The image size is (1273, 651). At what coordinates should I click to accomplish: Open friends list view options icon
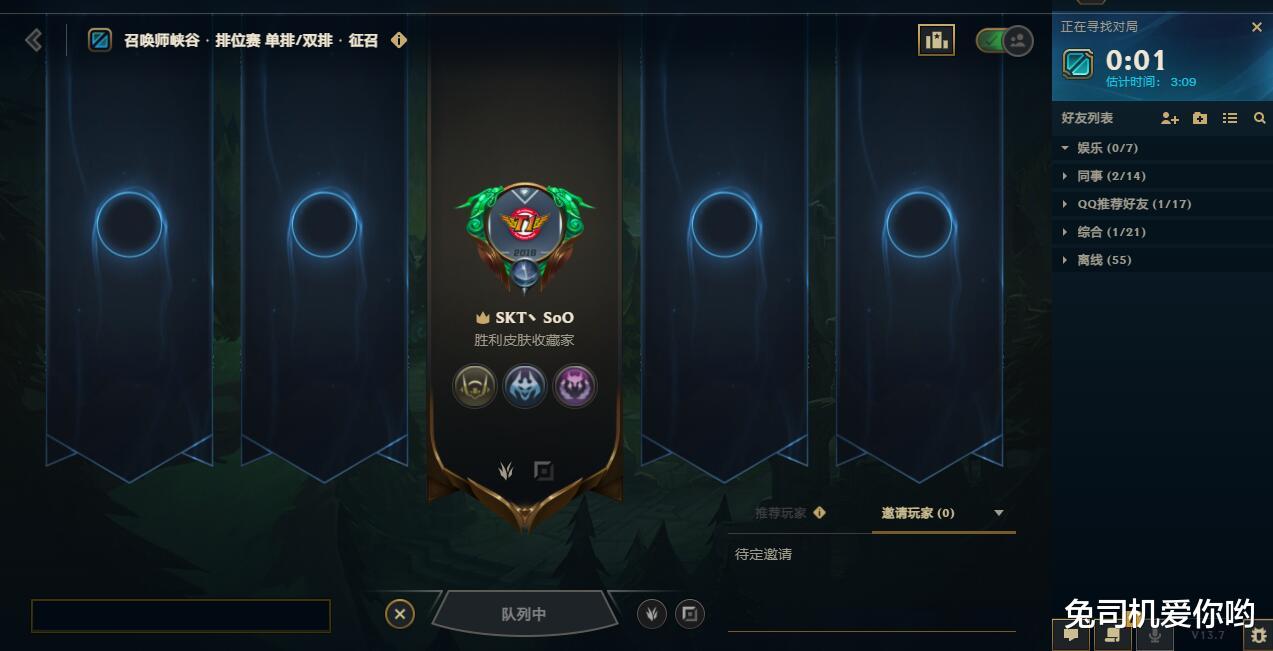[x=1230, y=118]
